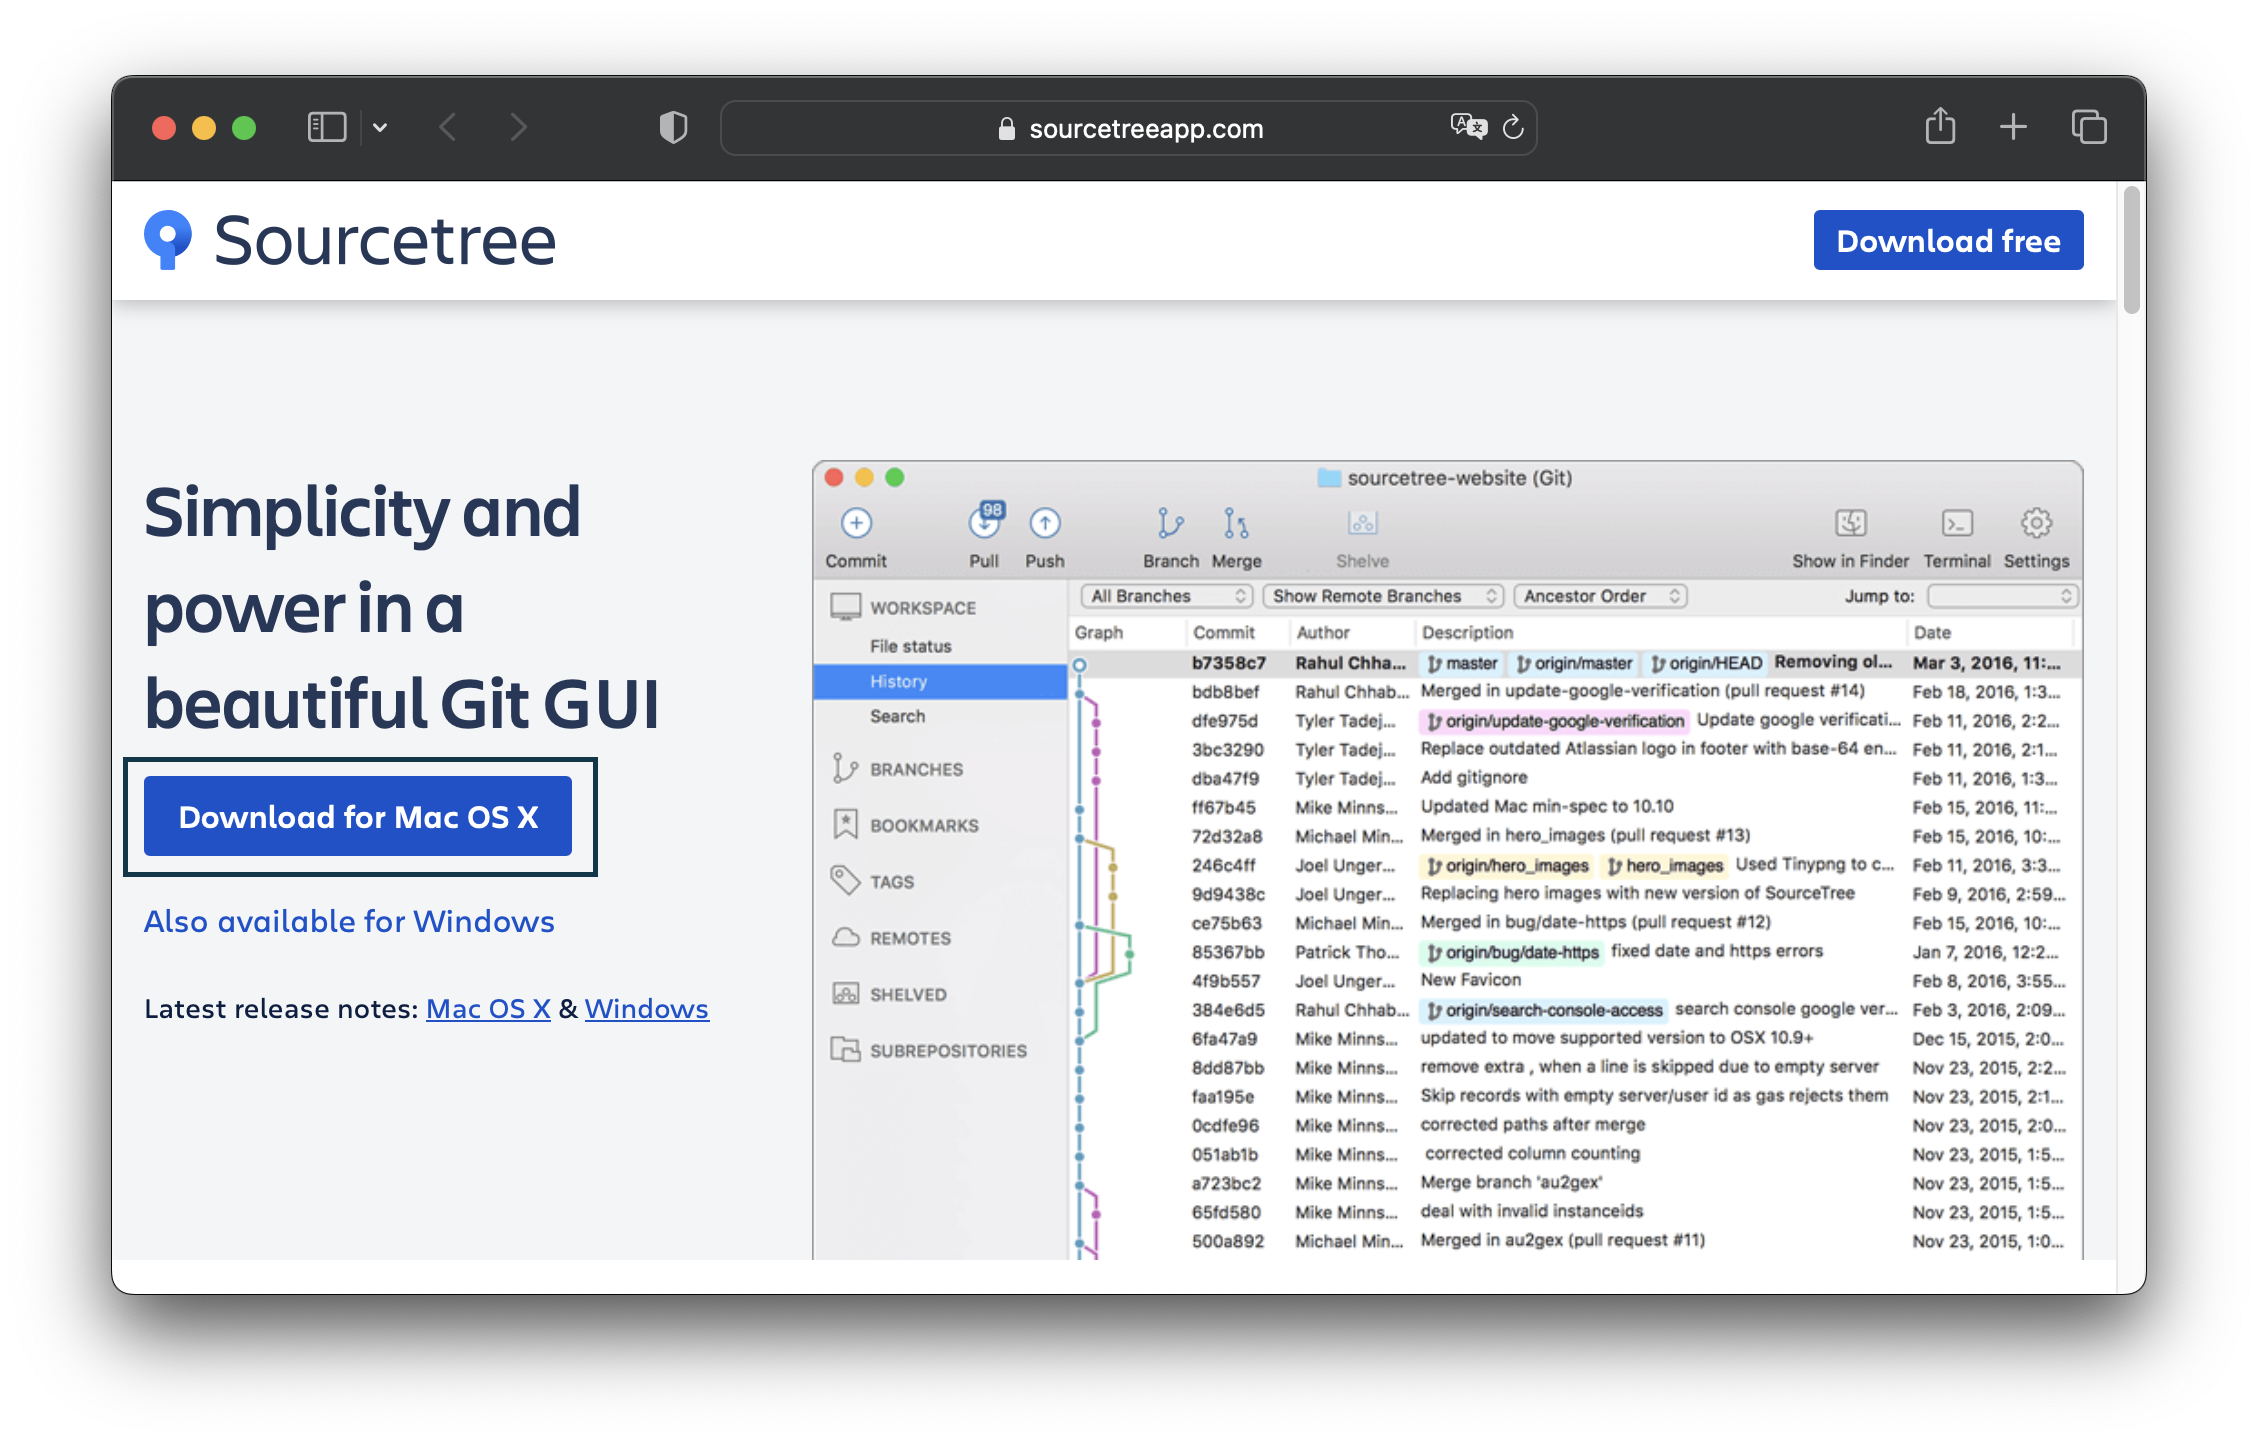Click Download for Mac OS X

point(358,816)
